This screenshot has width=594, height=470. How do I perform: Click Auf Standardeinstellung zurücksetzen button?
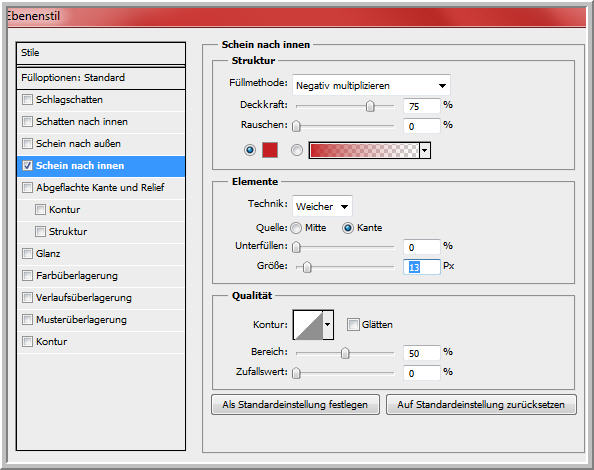[481, 404]
